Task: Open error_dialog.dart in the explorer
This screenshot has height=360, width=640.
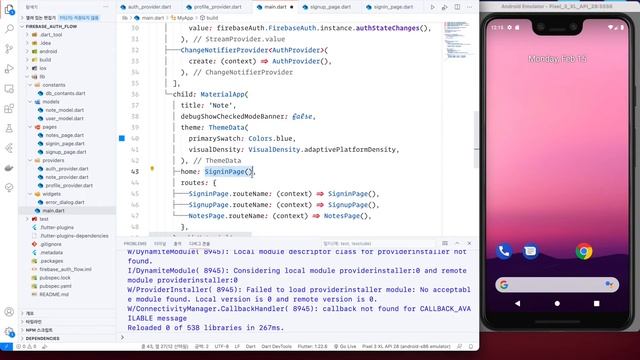Action: [x=65, y=202]
